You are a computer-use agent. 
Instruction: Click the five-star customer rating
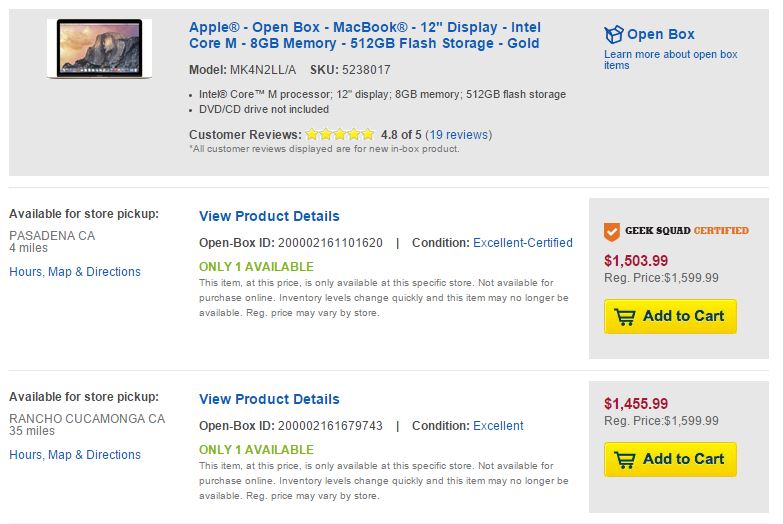pos(340,134)
